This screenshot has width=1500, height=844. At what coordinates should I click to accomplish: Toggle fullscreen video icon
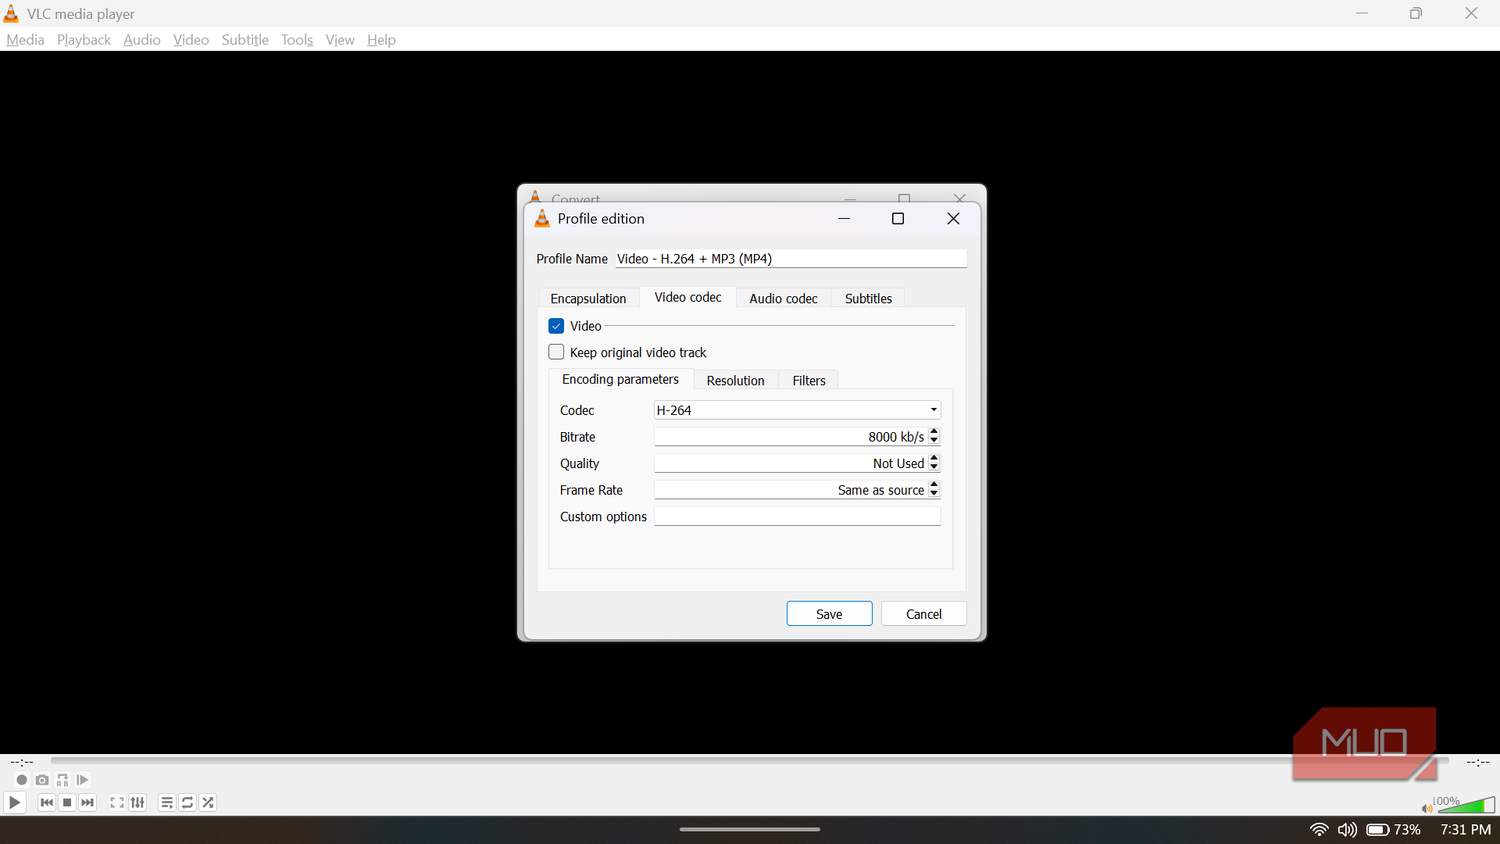[117, 802]
